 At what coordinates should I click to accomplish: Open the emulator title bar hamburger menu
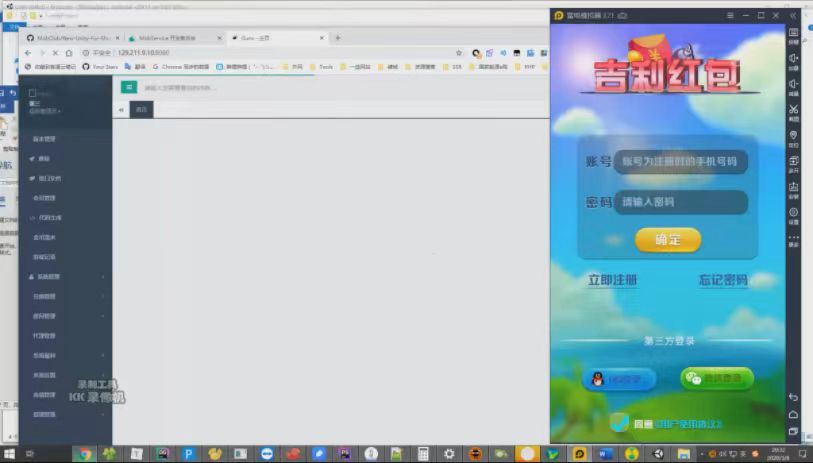(x=730, y=16)
